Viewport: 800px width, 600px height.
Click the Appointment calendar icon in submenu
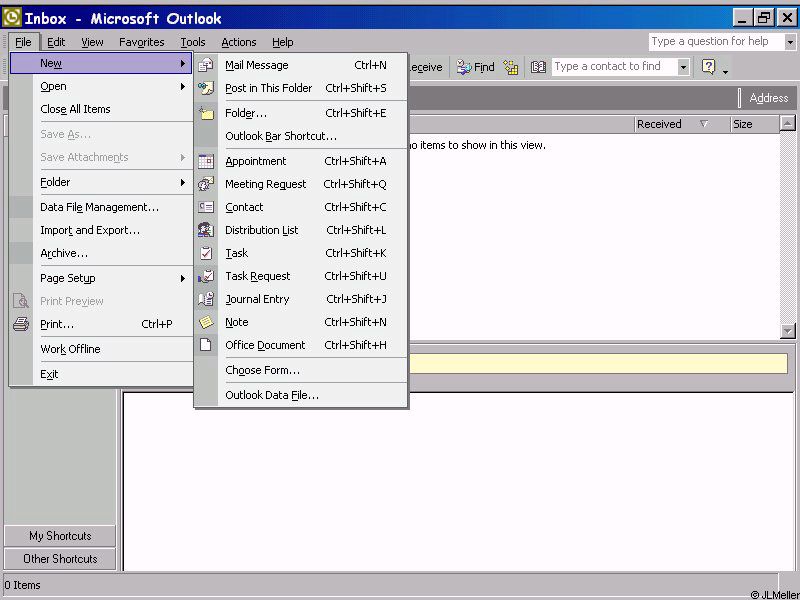point(206,161)
